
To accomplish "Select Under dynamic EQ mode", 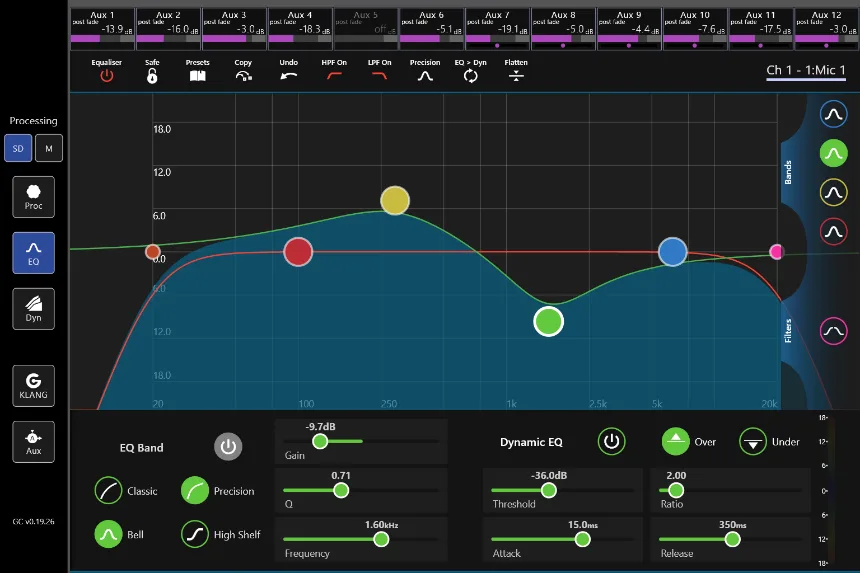I will [x=753, y=441].
